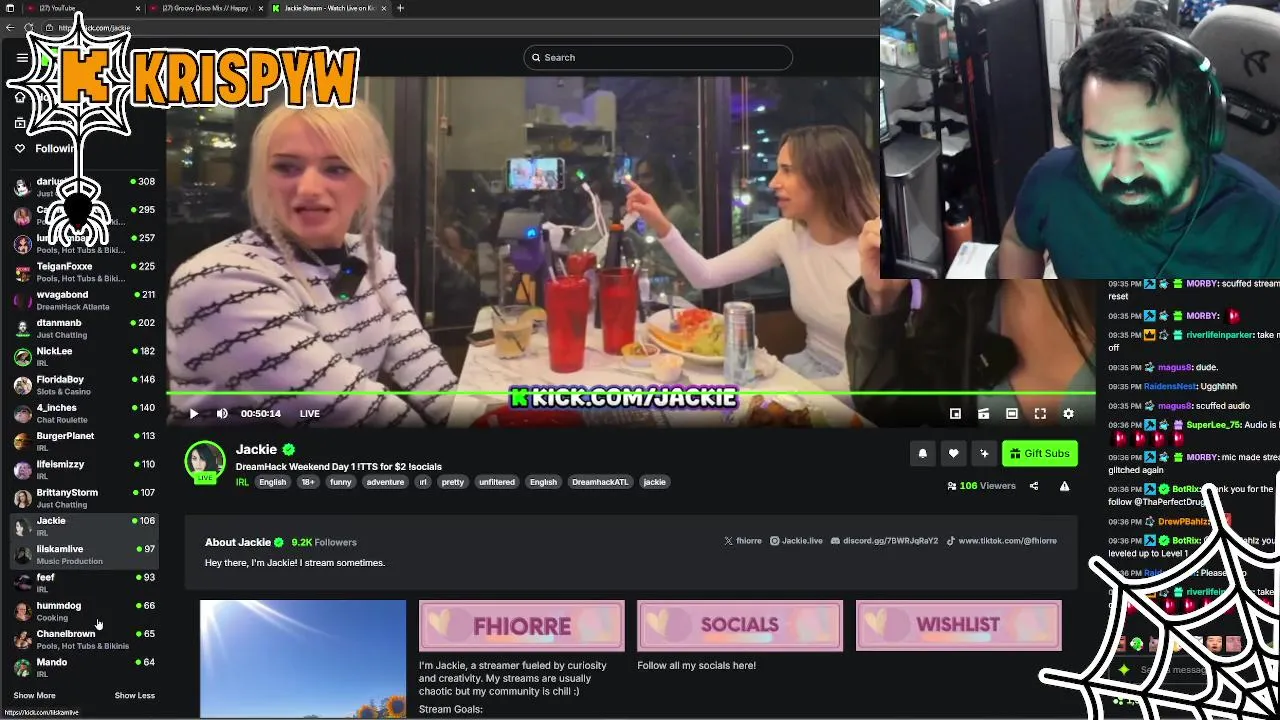Select the unfiltered tag

coord(497,482)
